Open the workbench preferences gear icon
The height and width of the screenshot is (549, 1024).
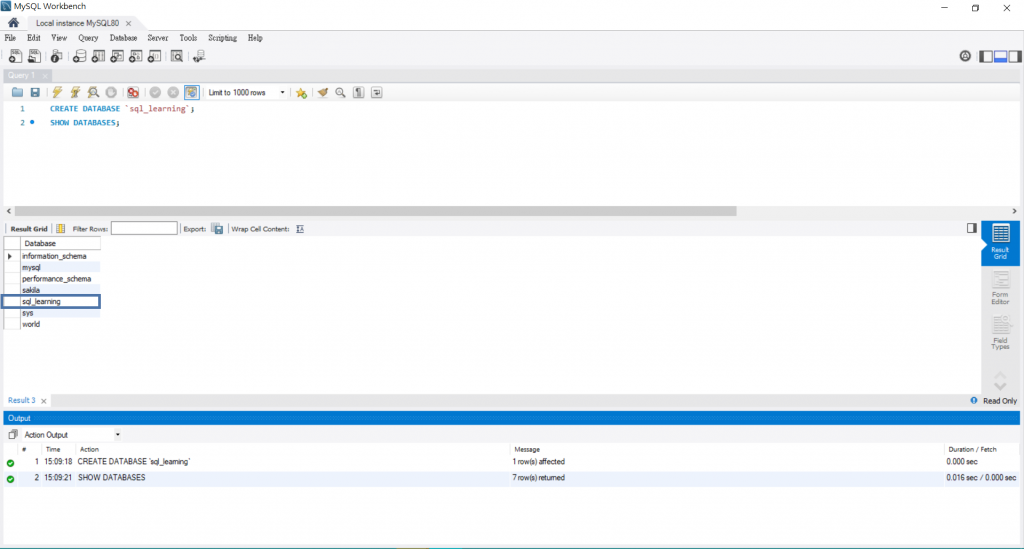(x=965, y=56)
